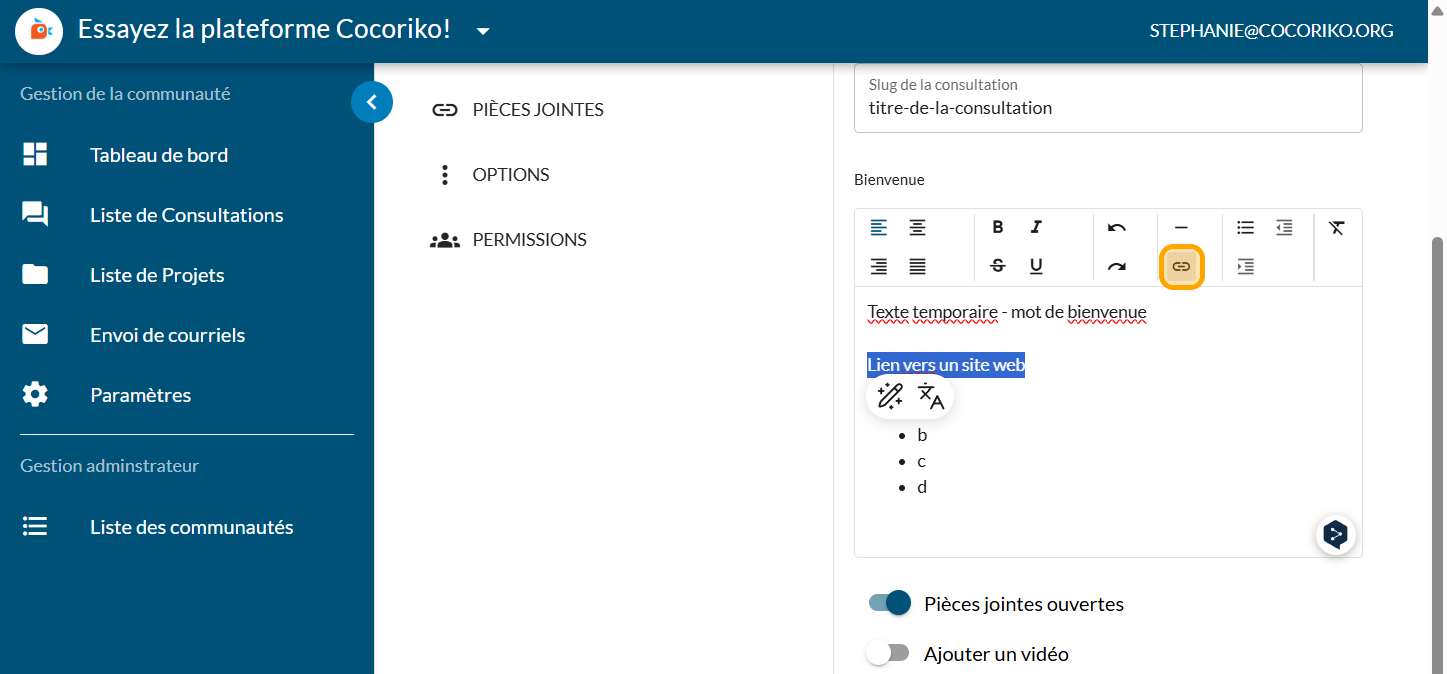This screenshot has height=674, width=1447.
Task: Click STEPHANIE@COCORIKO.ORG account button
Action: click(1271, 31)
